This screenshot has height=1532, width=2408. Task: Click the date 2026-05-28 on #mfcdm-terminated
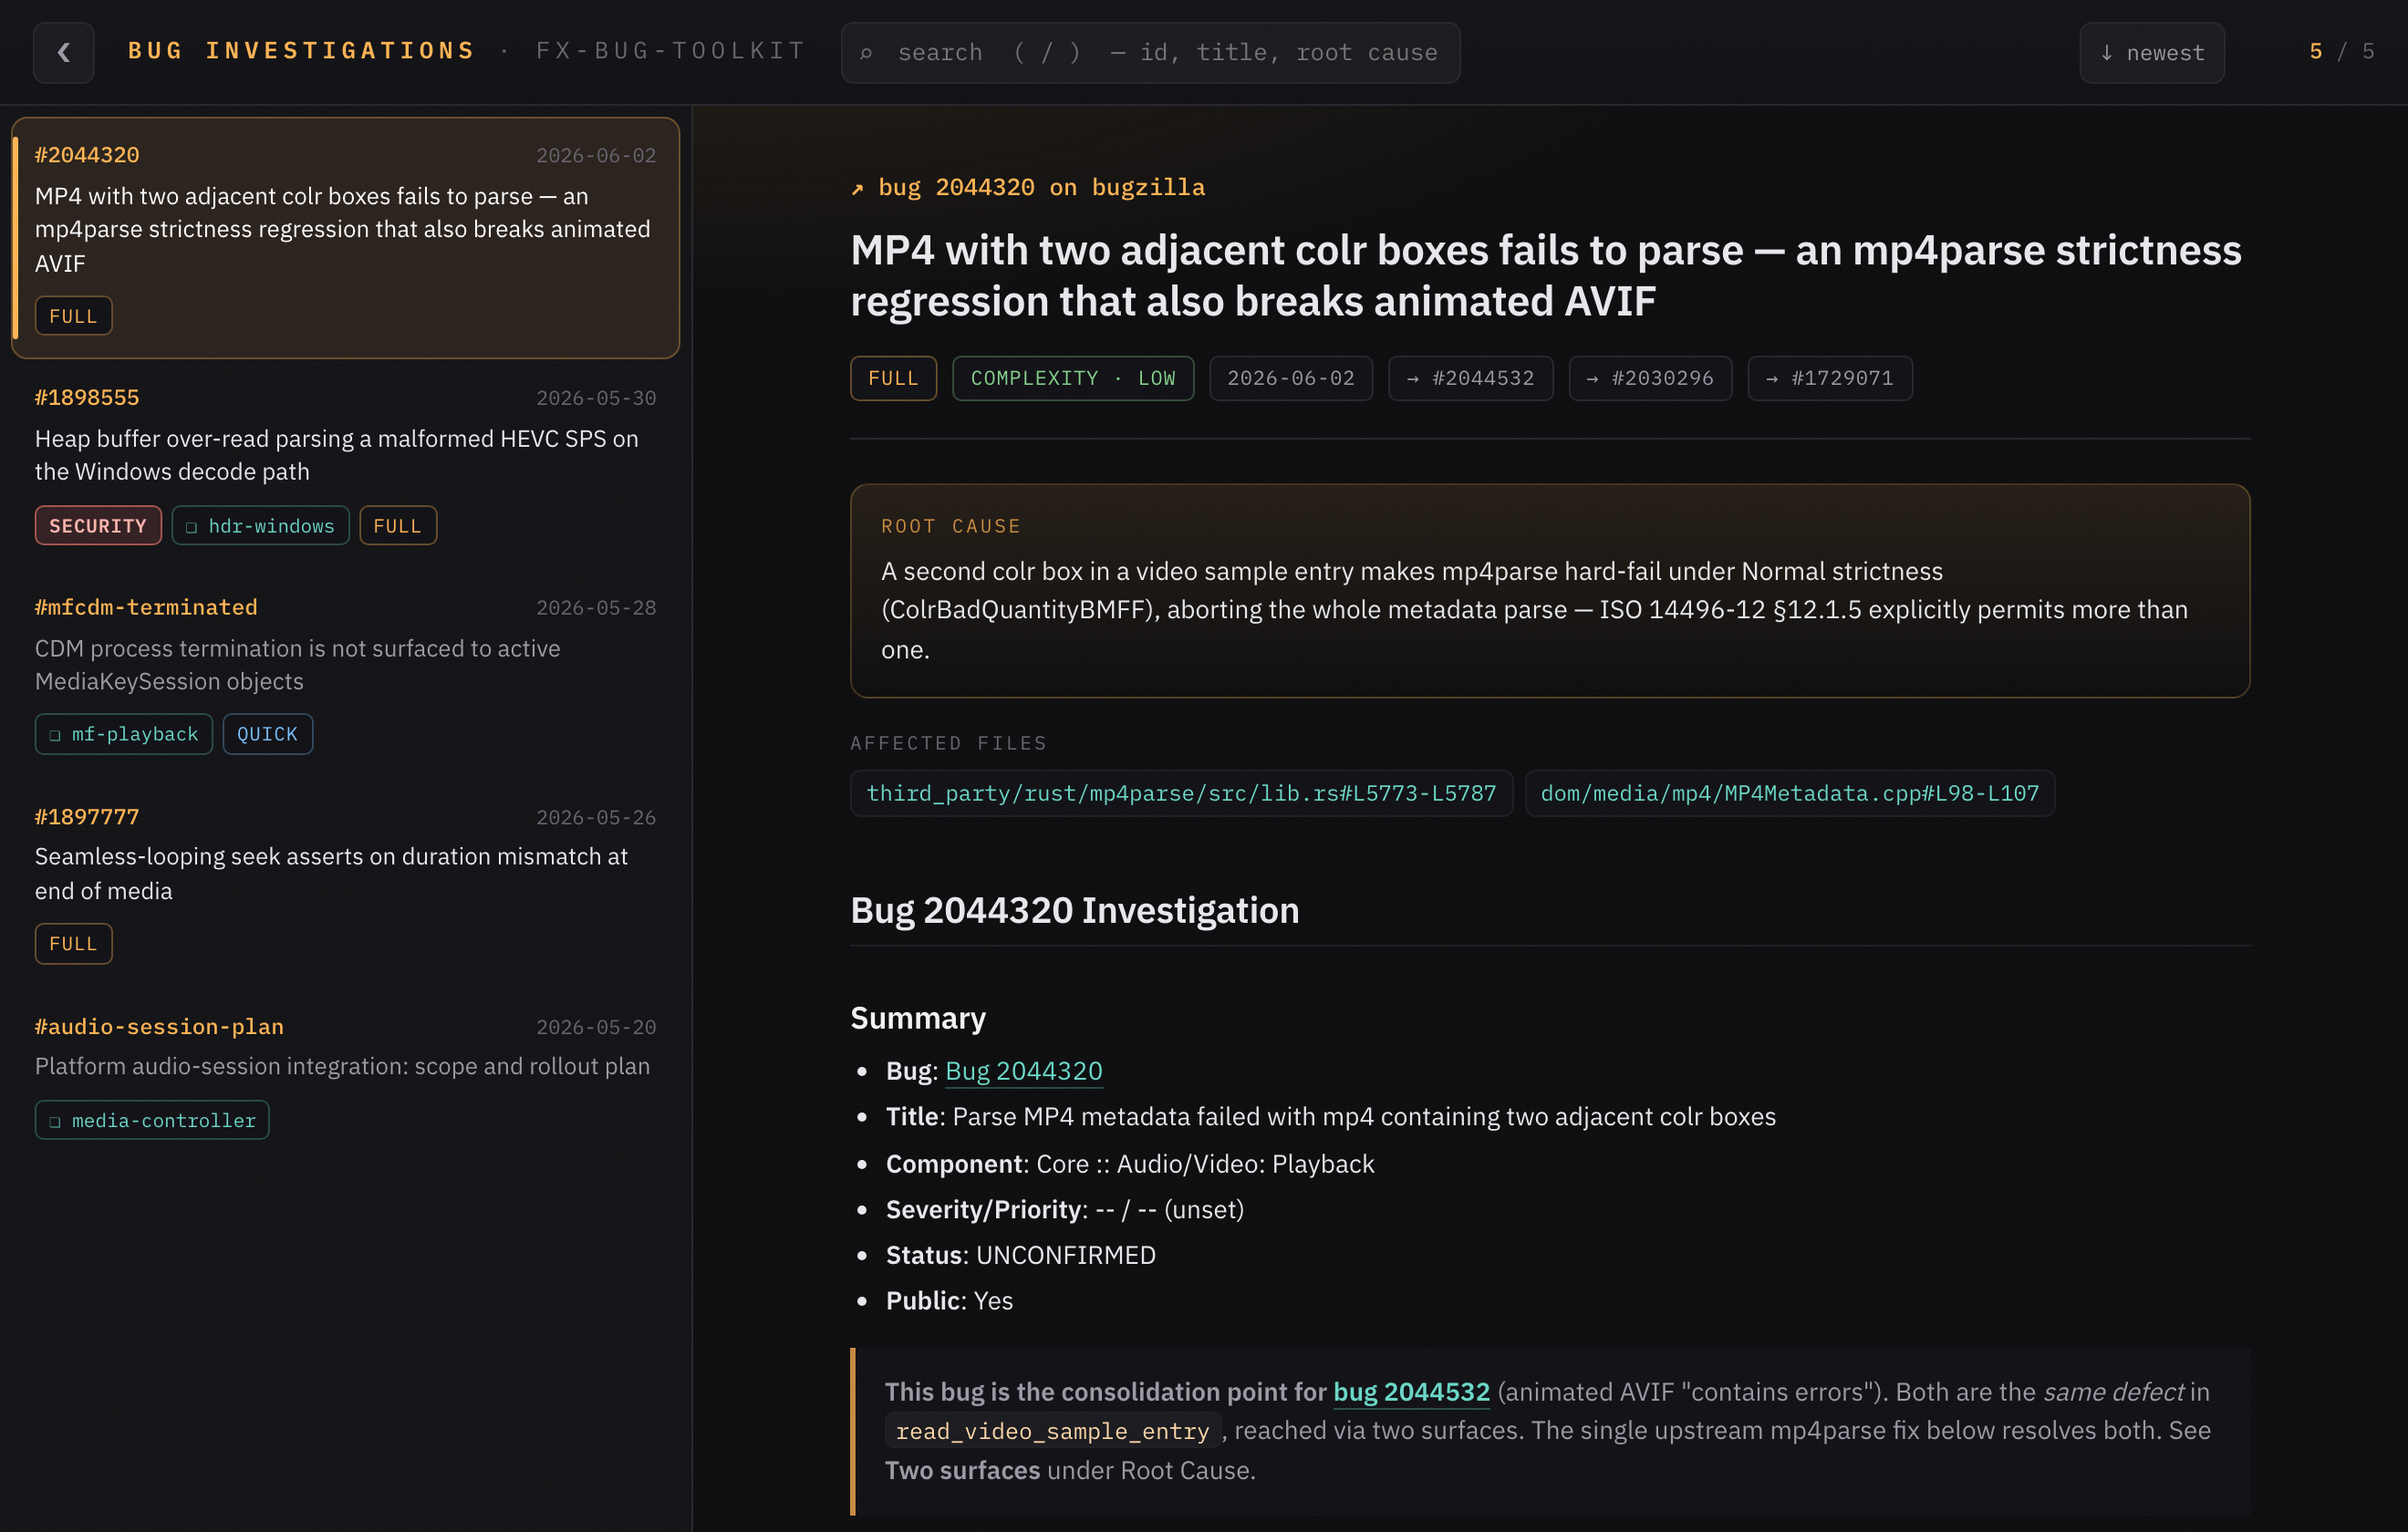(596, 608)
